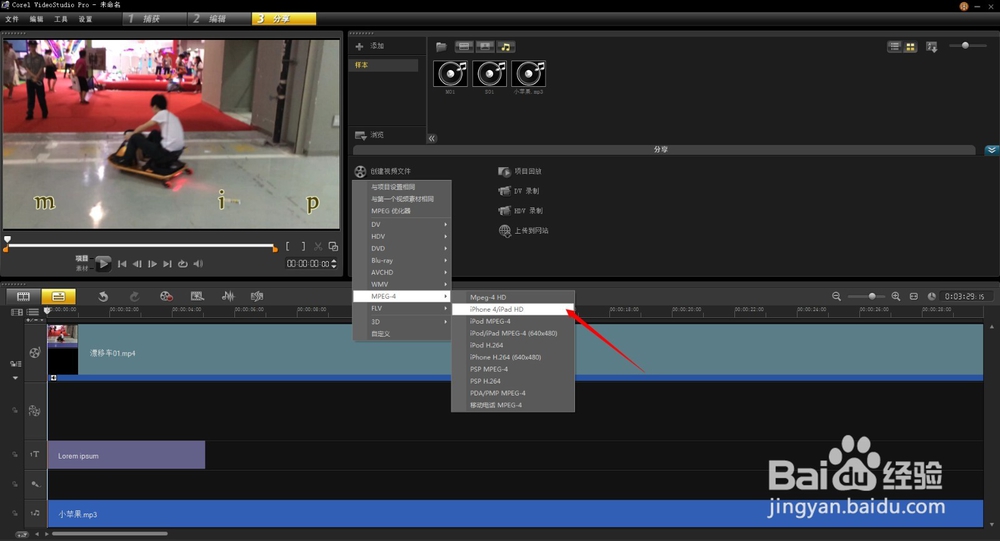Toggle the show audio files filter
This screenshot has height=541, width=1000.
506,47
